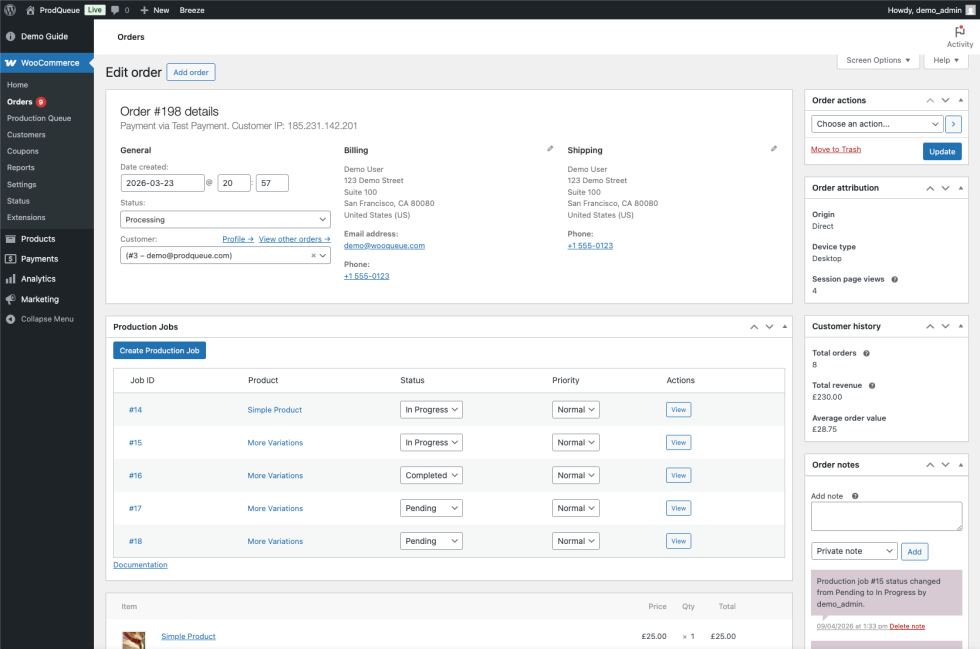
Task: Collapse the Production Jobs panel toggle
Action: [x=785, y=327]
